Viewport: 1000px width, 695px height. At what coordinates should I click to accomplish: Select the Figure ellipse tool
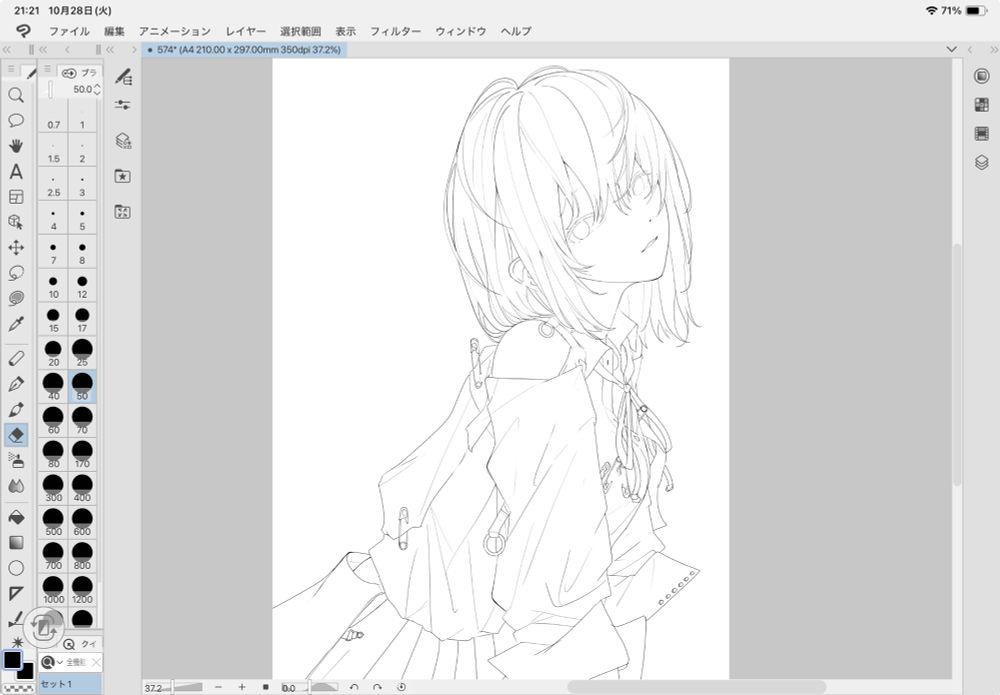pos(16,567)
